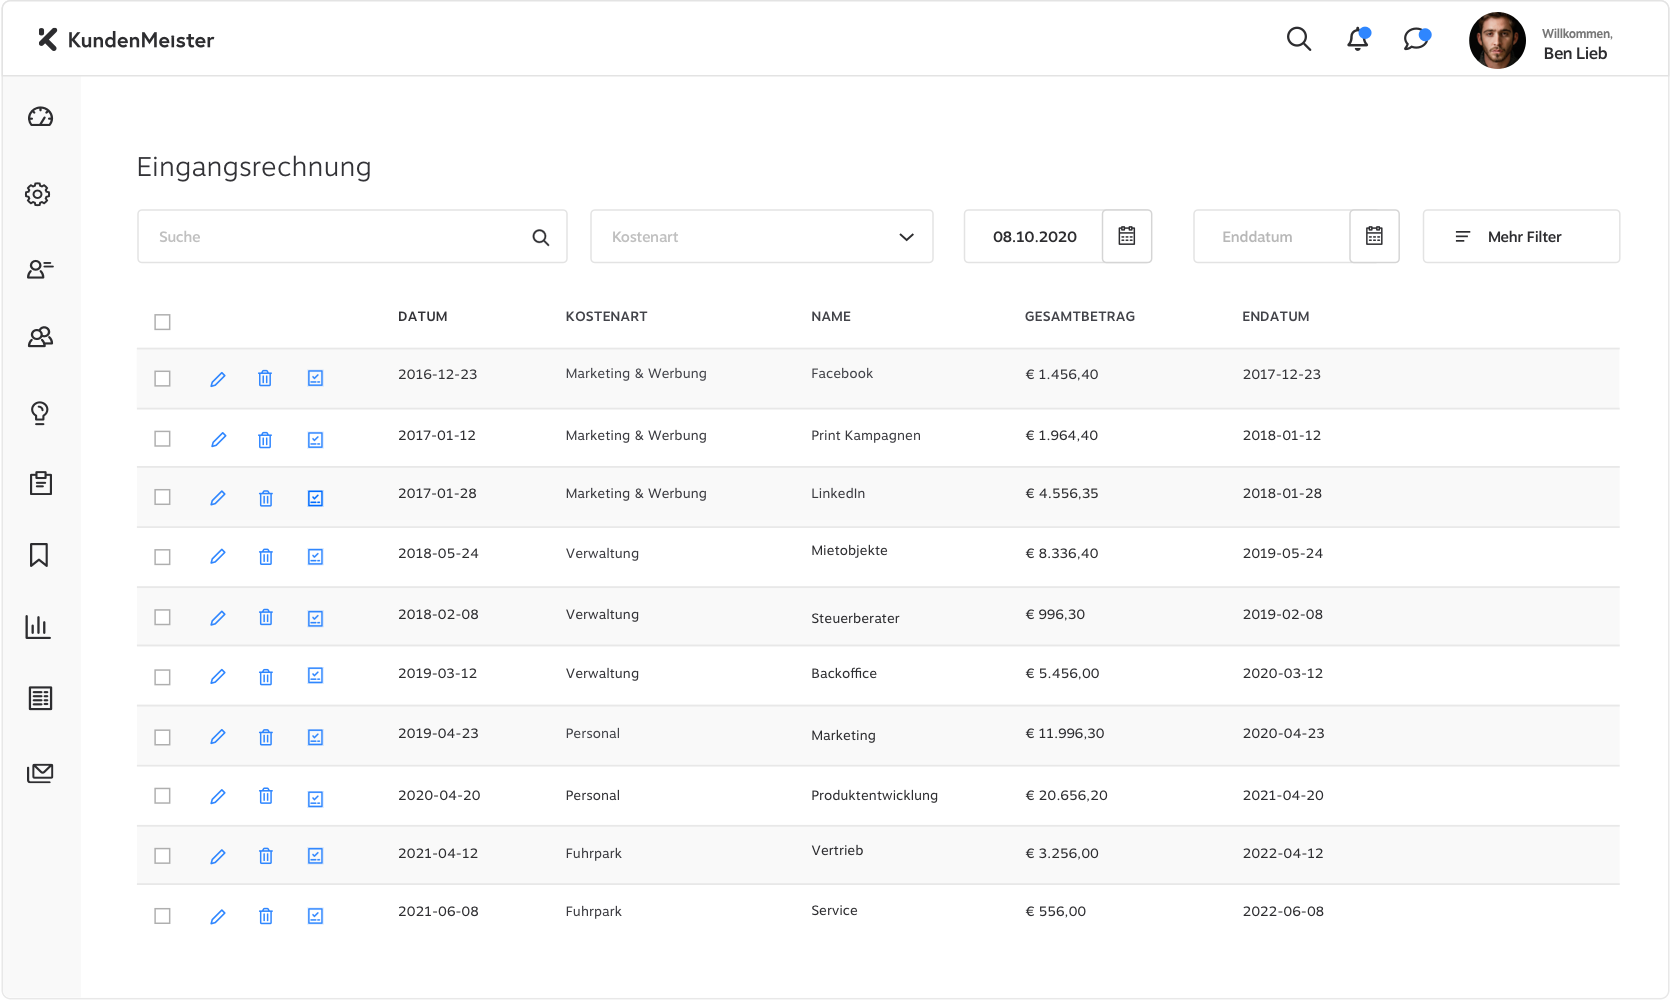Sort by DATUM column header
1671x1001 pixels.
pos(423,317)
